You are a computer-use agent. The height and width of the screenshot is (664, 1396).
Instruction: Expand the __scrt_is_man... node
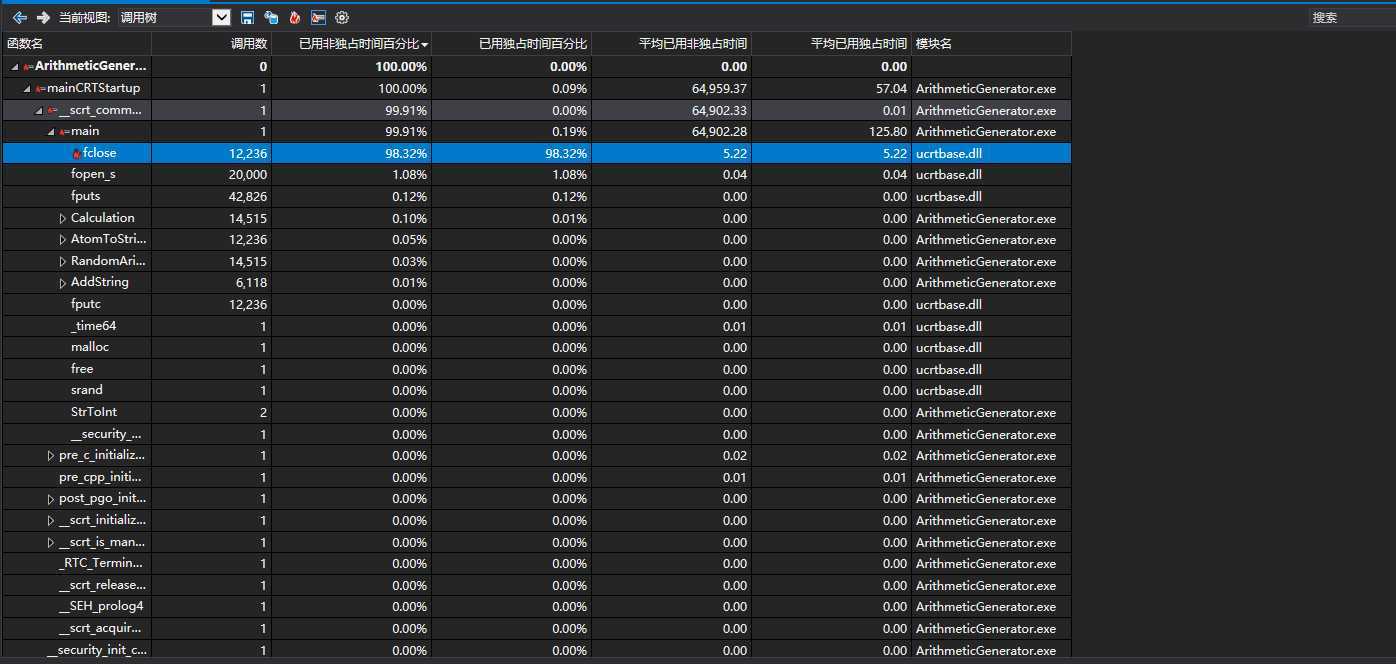[x=51, y=542]
